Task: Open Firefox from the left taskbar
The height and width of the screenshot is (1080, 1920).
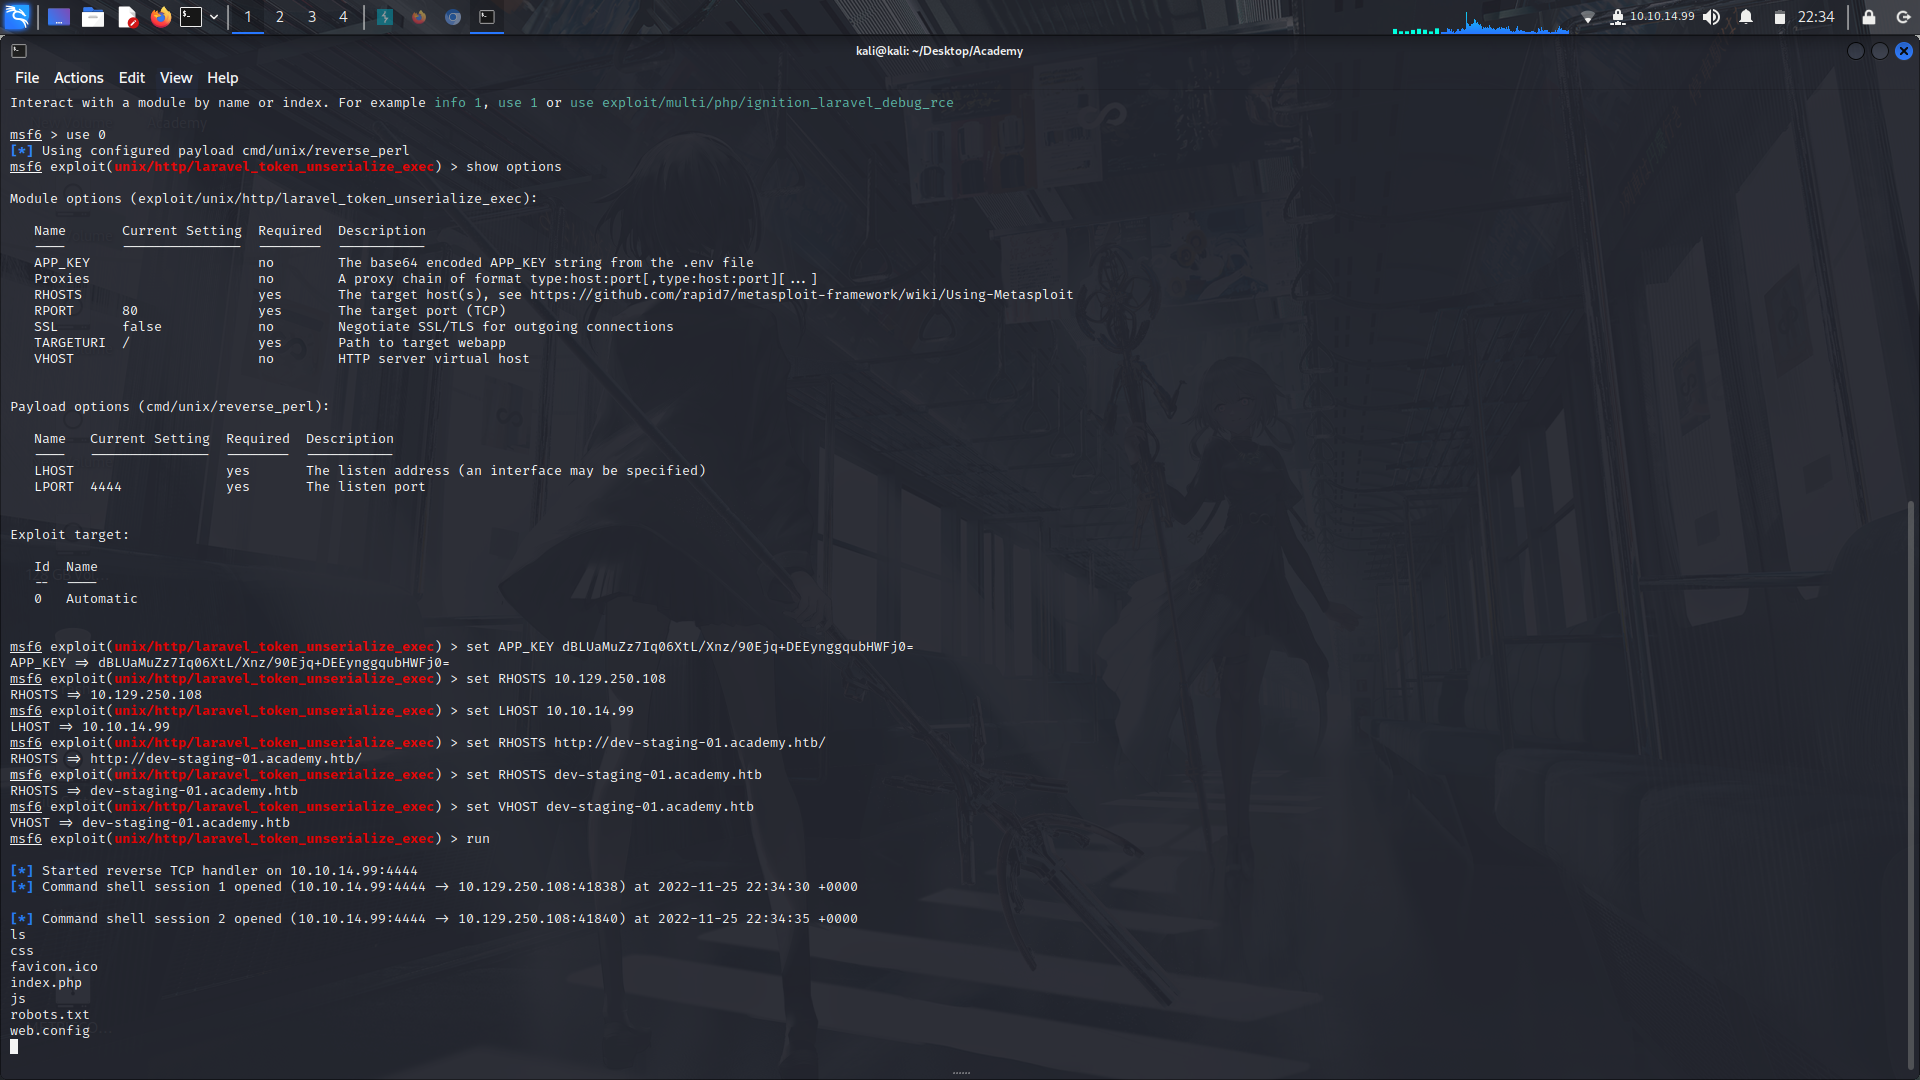Action: [x=160, y=17]
